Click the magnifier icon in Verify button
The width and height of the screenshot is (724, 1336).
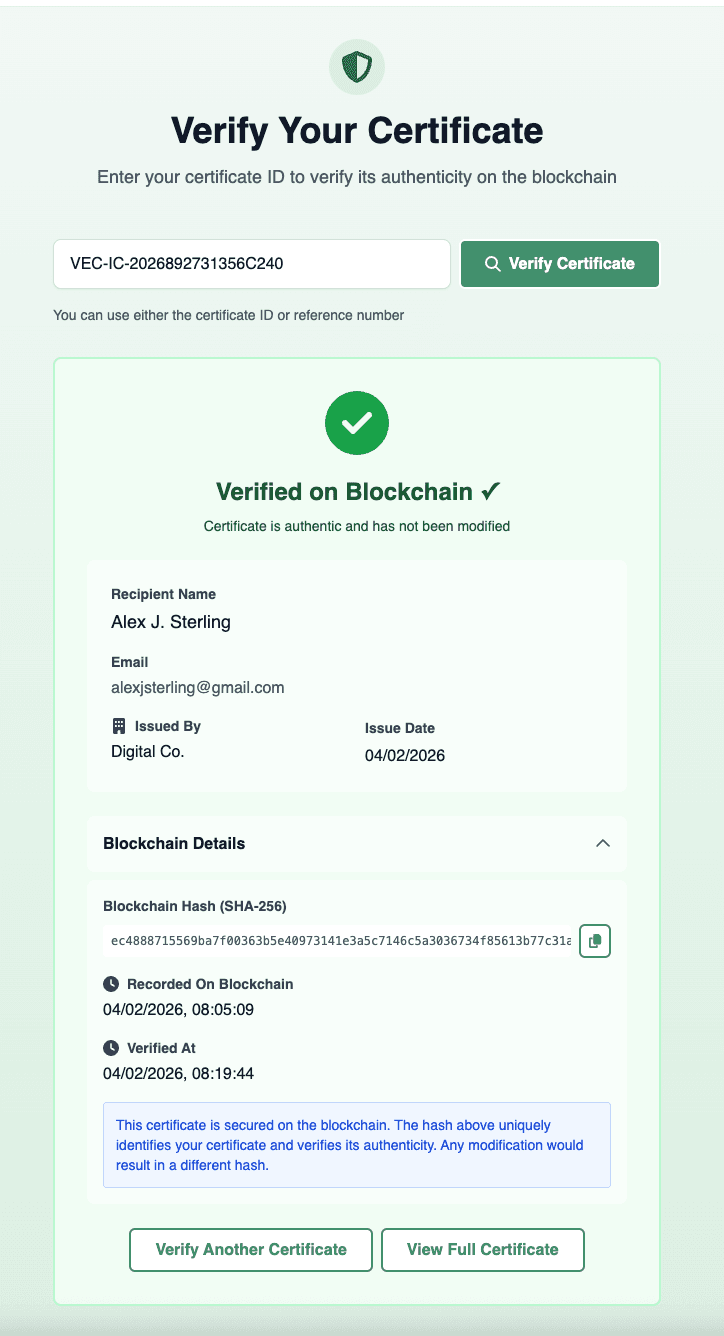pyautogui.click(x=492, y=264)
